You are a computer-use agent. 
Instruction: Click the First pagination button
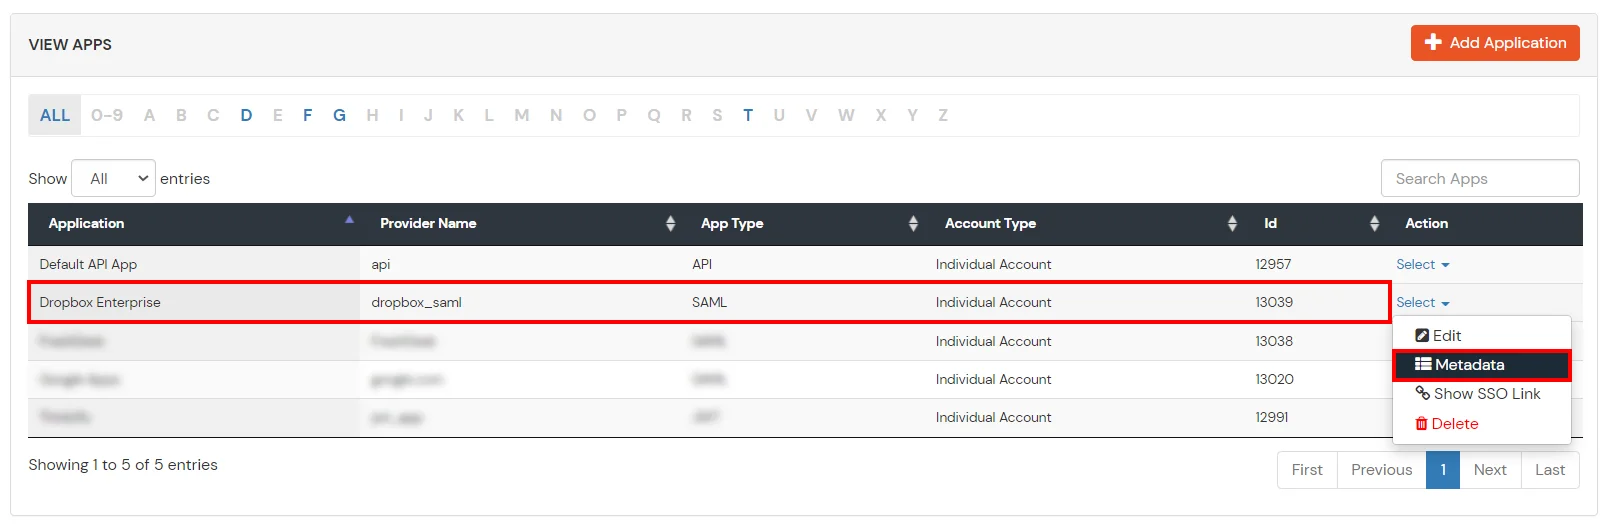tap(1307, 470)
